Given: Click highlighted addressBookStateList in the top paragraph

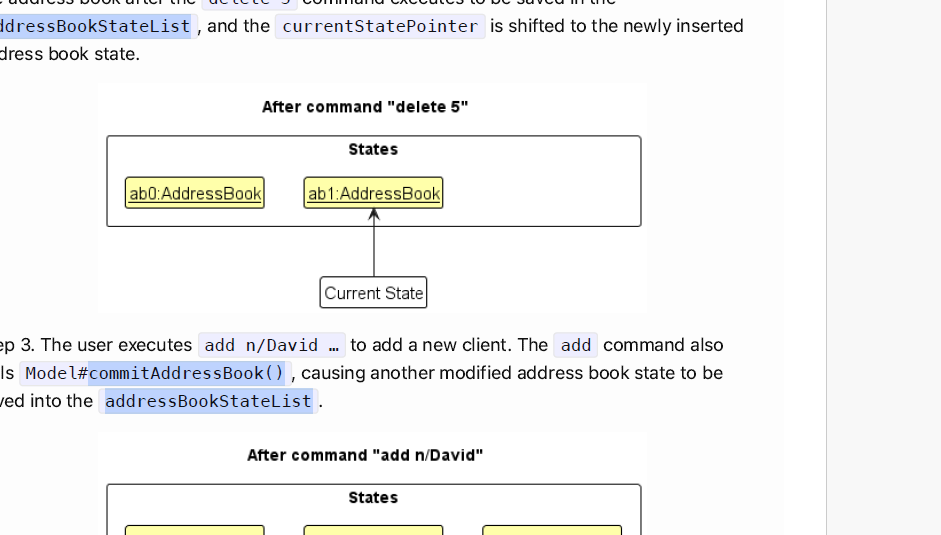Looking at the screenshot, I should [x=95, y=26].
